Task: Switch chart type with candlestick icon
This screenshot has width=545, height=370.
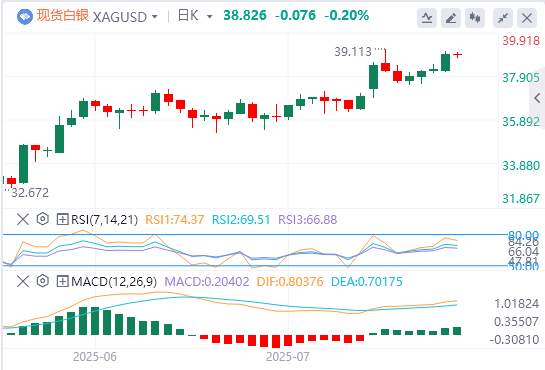Action: [475, 18]
